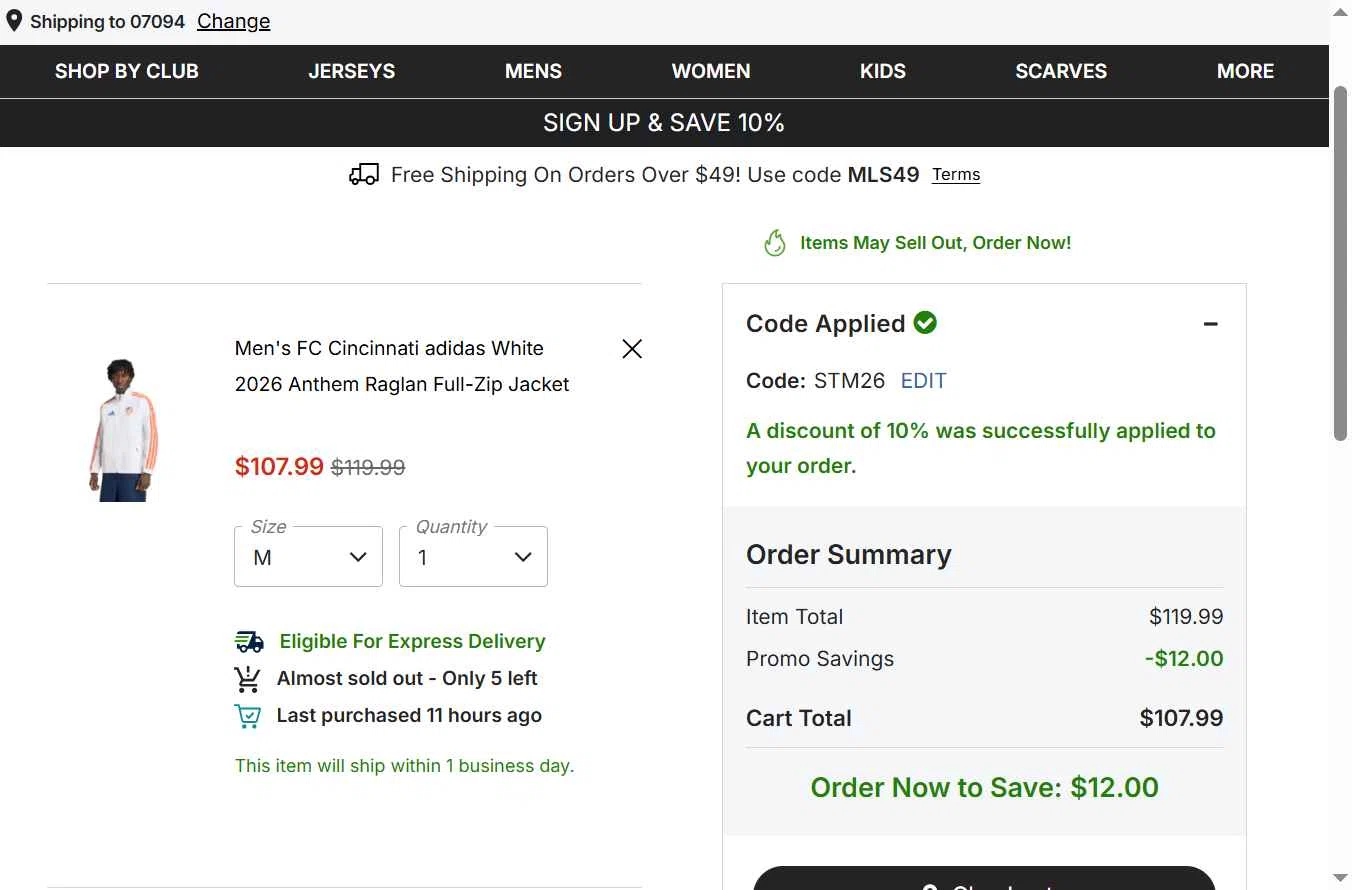Click the Item Total $119.99 value
The height and width of the screenshot is (890, 1352).
tap(1186, 616)
